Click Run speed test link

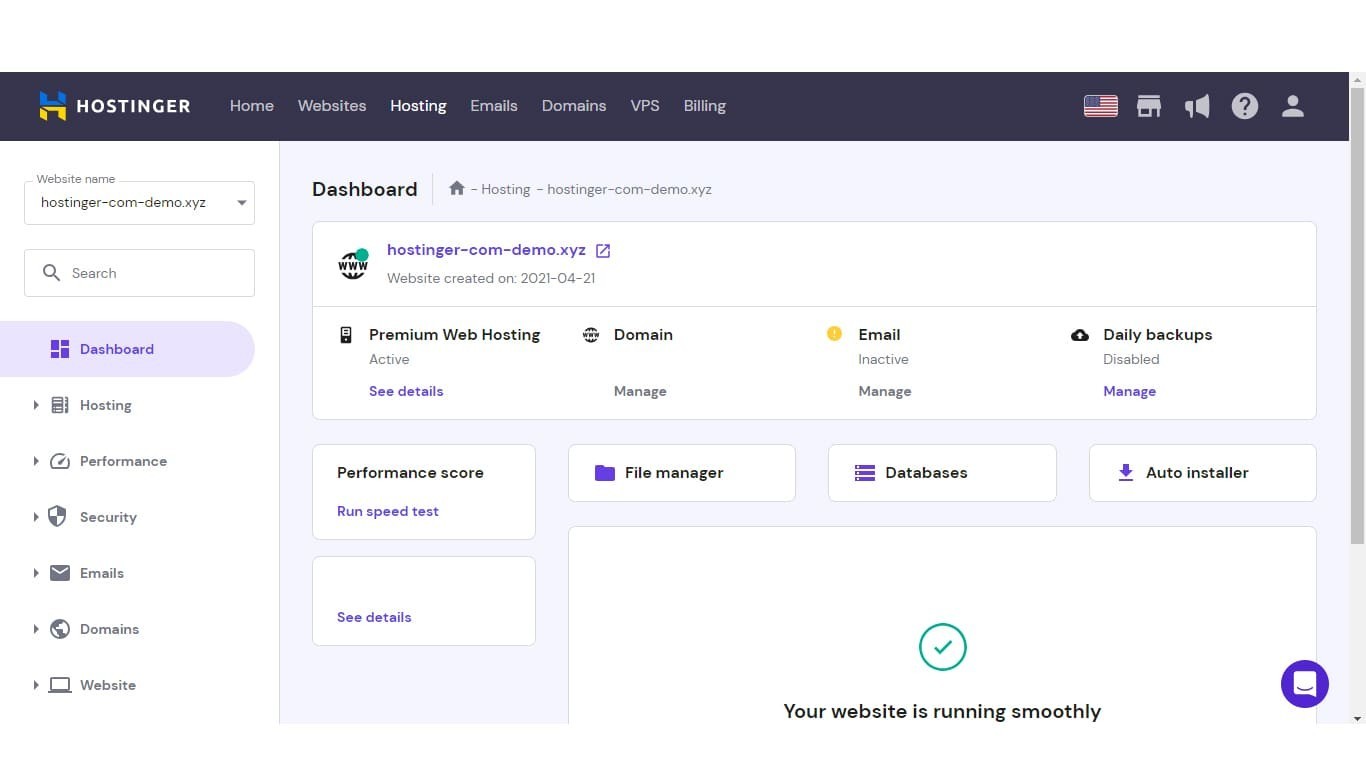(388, 511)
